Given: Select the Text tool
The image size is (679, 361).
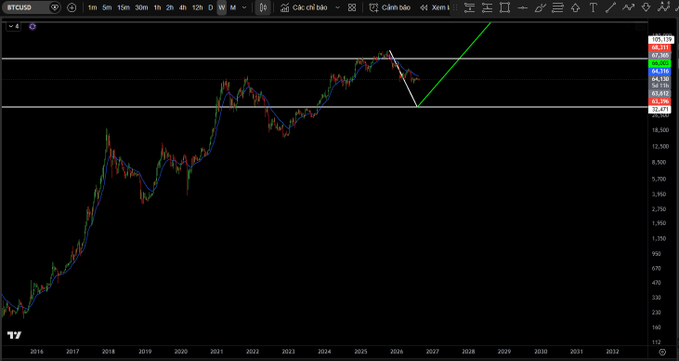Looking at the screenshot, I should 593,7.
